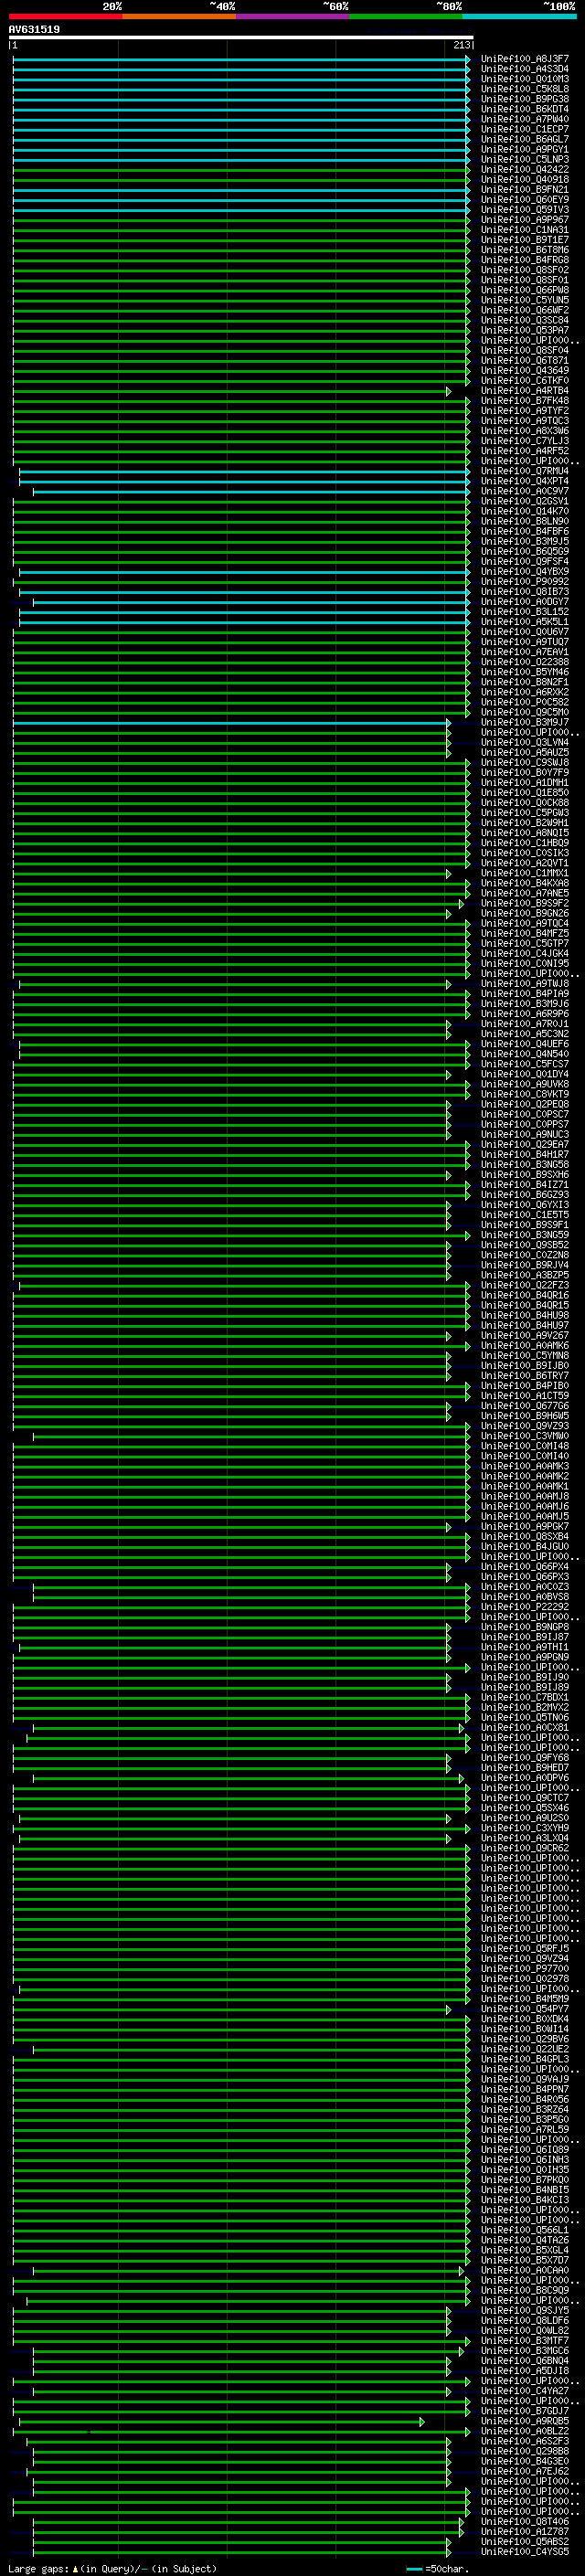Select hit label UniRef100_Q14K70

[x=525, y=511]
